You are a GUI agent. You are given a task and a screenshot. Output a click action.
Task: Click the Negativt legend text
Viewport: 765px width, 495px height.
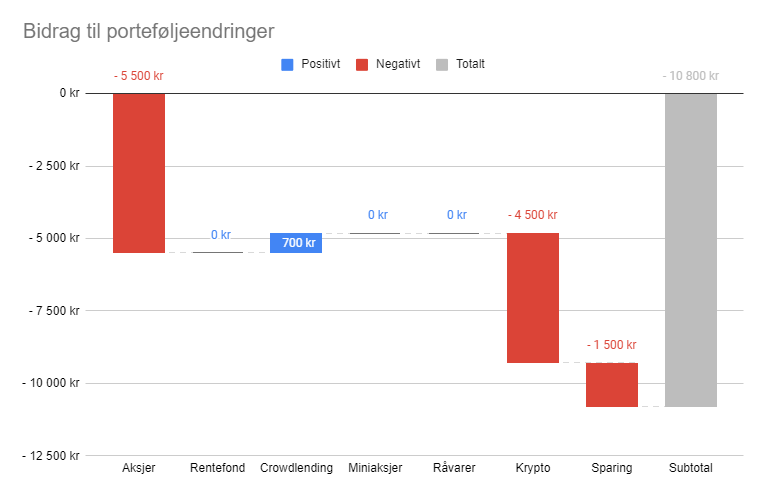398,64
